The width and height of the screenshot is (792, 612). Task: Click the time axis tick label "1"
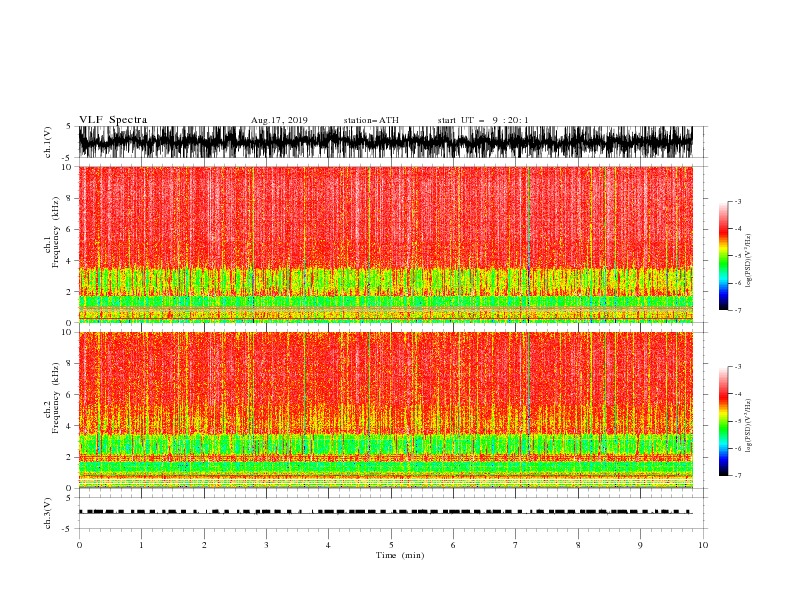pyautogui.click(x=141, y=545)
